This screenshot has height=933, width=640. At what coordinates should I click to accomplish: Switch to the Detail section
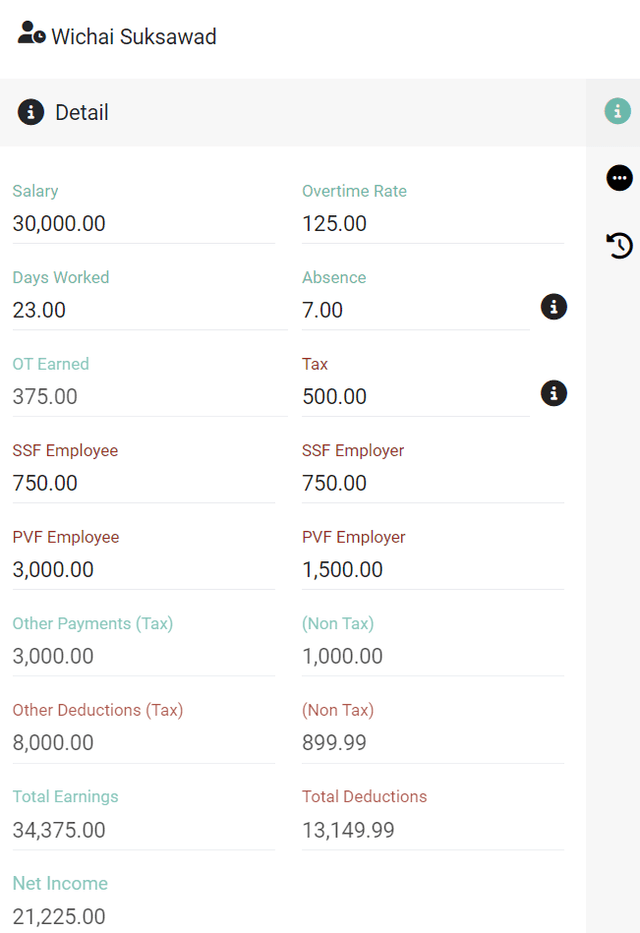[x=80, y=112]
